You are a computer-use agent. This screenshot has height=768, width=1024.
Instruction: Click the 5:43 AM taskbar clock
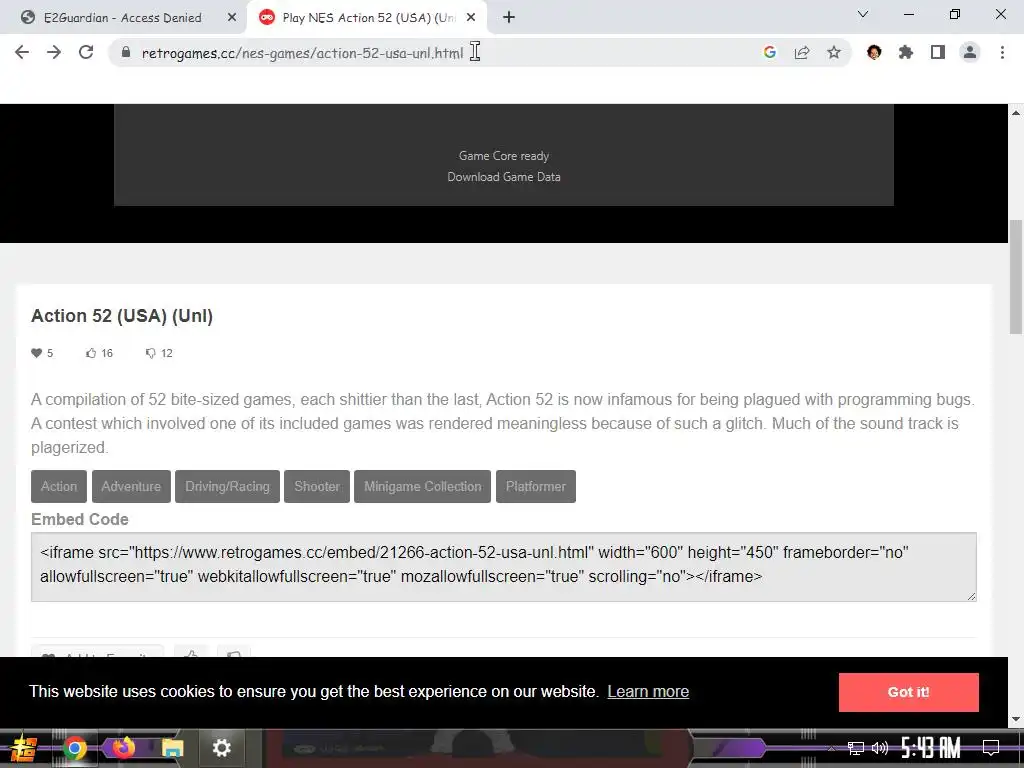pyautogui.click(x=931, y=748)
